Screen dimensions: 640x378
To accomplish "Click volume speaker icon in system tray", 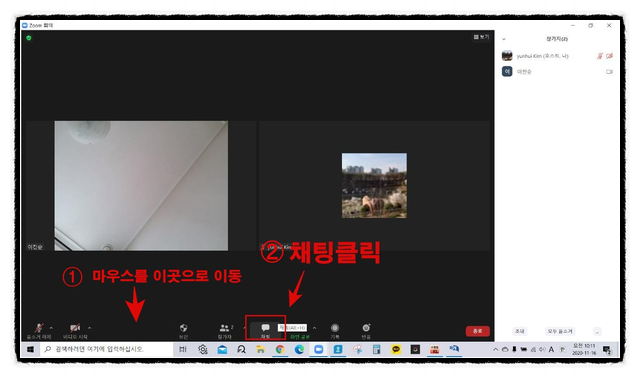I will click(x=542, y=349).
